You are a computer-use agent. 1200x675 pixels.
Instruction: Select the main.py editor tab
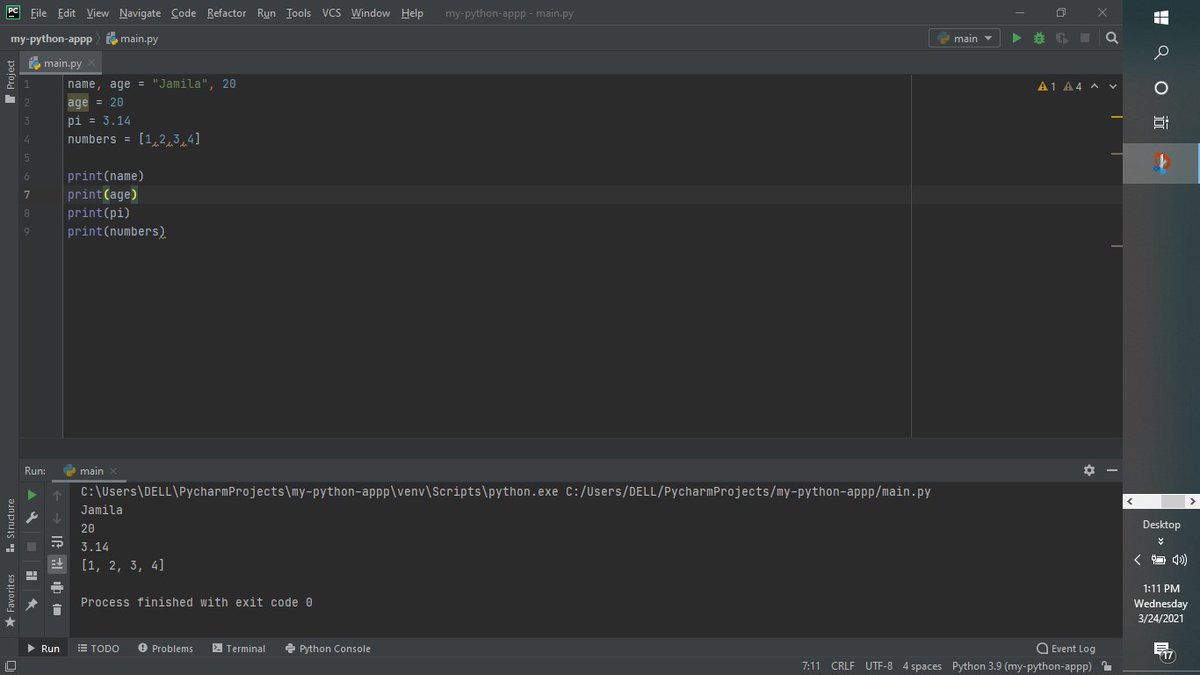(x=61, y=63)
